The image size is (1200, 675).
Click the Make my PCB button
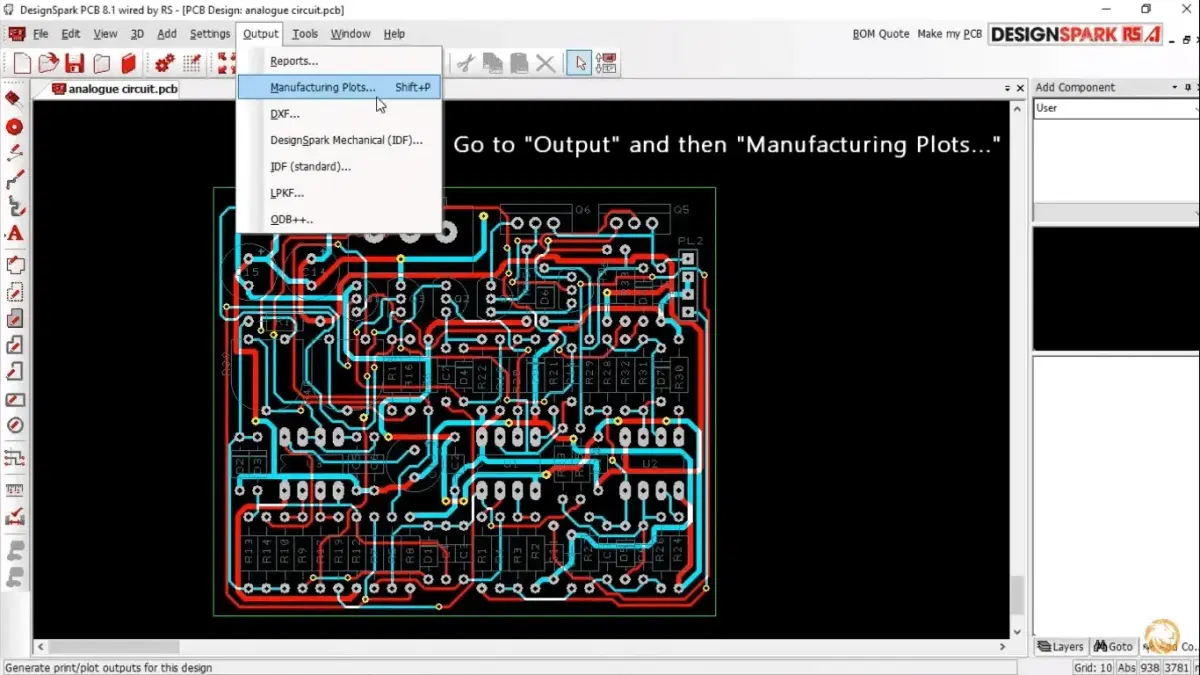[949, 34]
